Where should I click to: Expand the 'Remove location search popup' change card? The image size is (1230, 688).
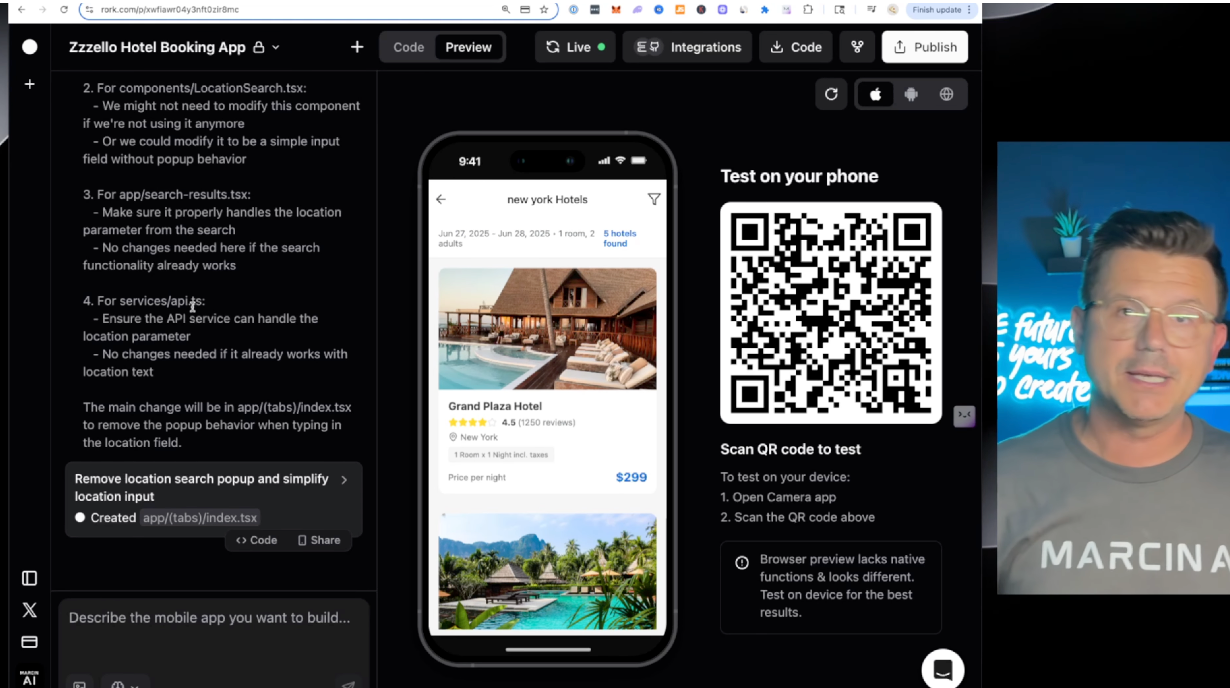point(344,479)
